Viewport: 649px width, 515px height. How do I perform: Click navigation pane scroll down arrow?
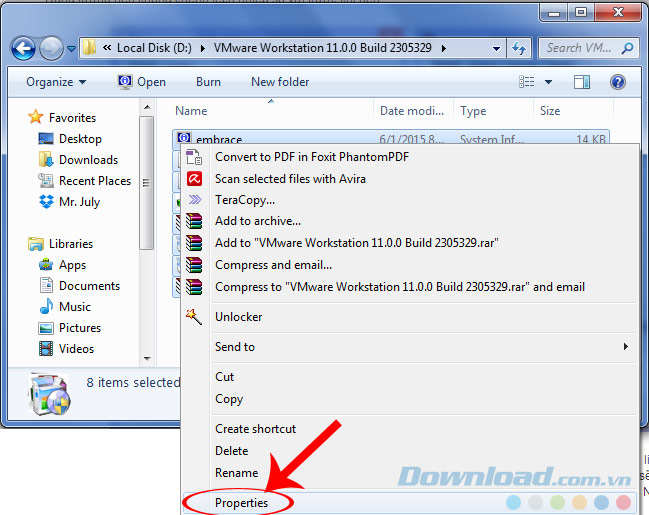click(x=147, y=359)
